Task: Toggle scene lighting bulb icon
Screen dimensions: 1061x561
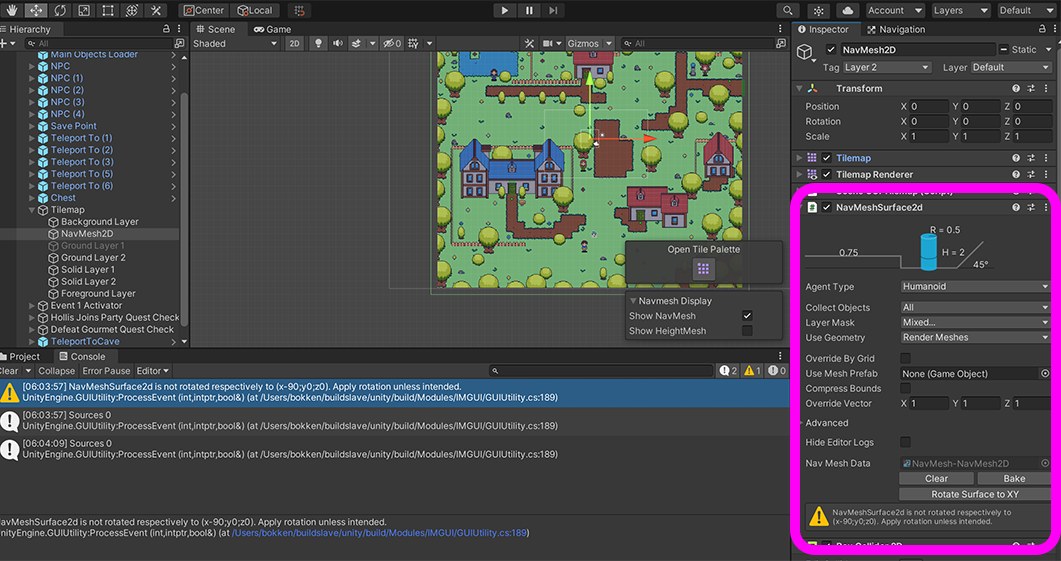Action: [x=319, y=44]
